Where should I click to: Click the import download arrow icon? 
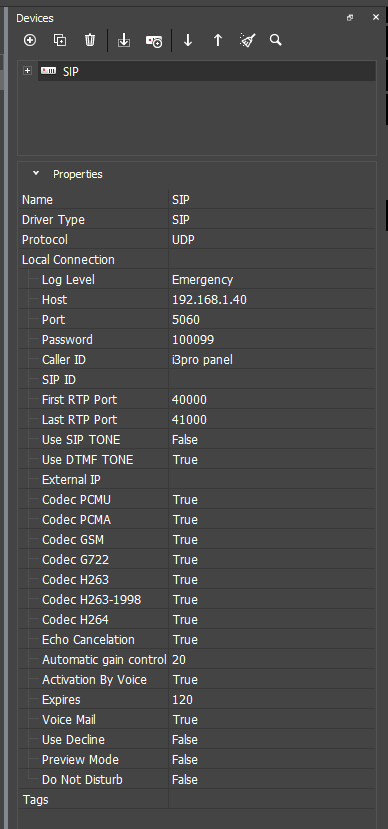coord(124,40)
